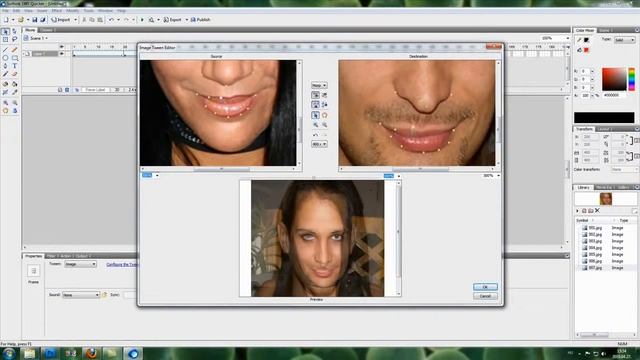Click OK in Image Tween Editor
The width and height of the screenshot is (640, 360).
[485, 287]
